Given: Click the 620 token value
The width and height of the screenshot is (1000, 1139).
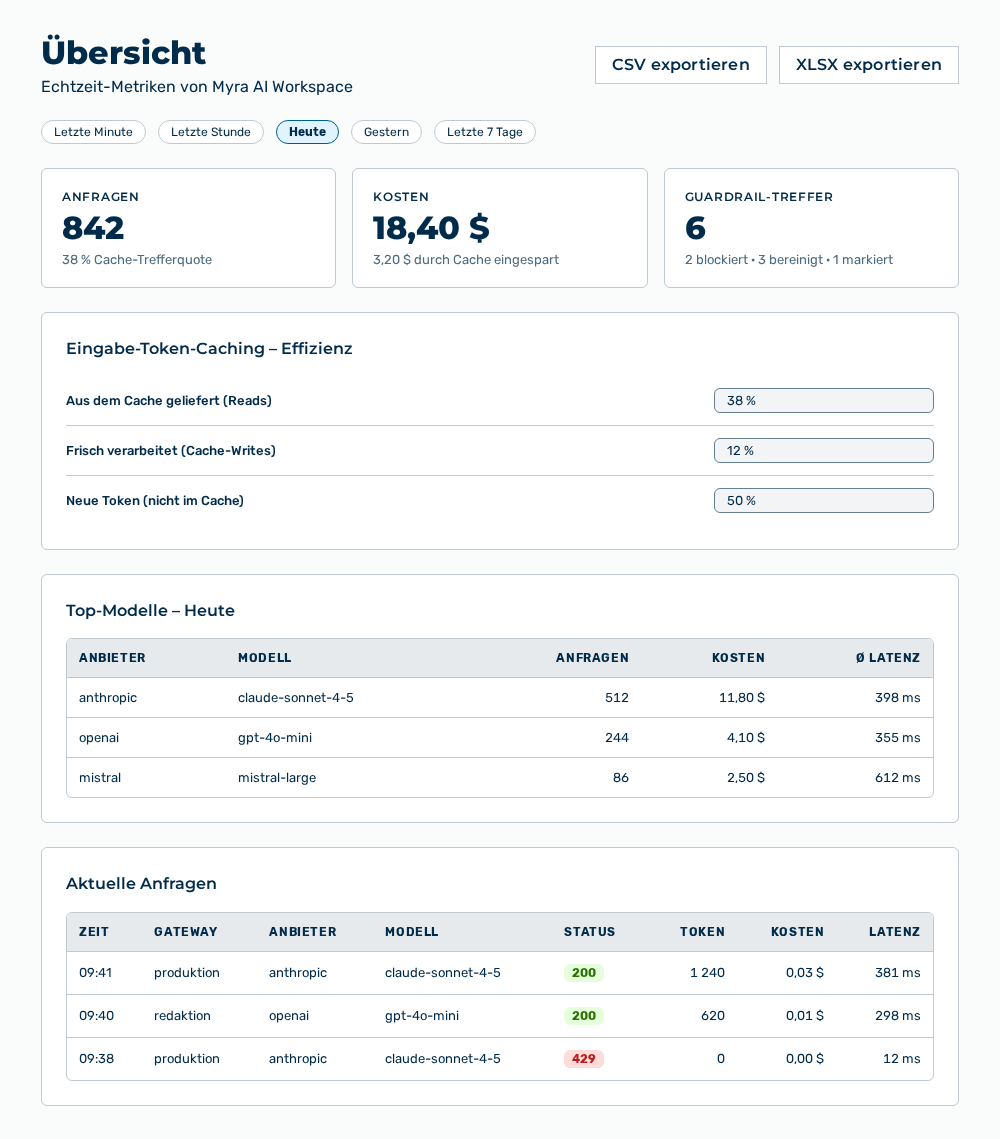Looking at the screenshot, I should [713, 1016].
